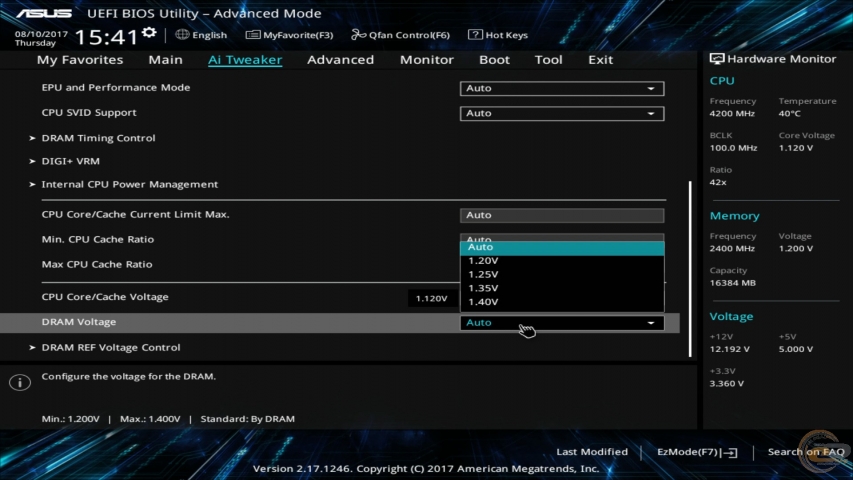Click the DRAM Voltage dropdown arrow
853x480 pixels.
pyautogui.click(x=651, y=323)
